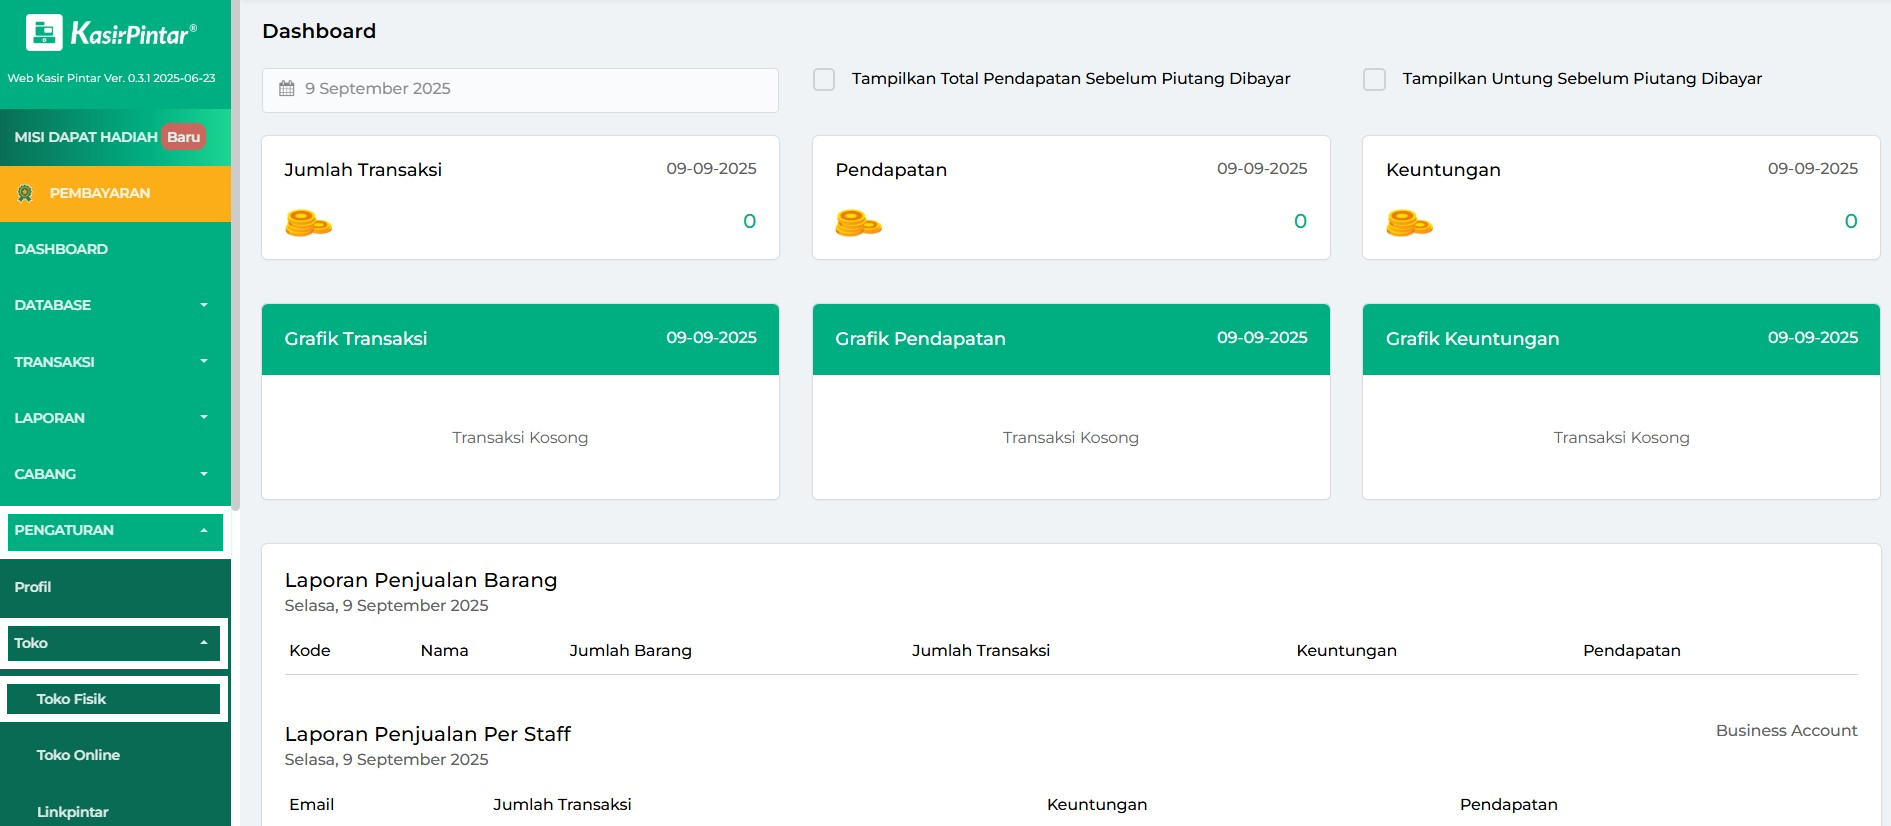Click the 9 September 2025 date field
Image resolution: width=1891 pixels, height=826 pixels.
click(520, 89)
